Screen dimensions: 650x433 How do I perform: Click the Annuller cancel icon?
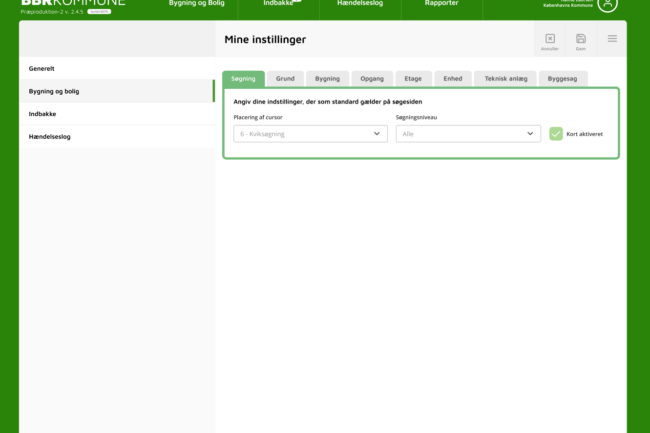coord(549,39)
